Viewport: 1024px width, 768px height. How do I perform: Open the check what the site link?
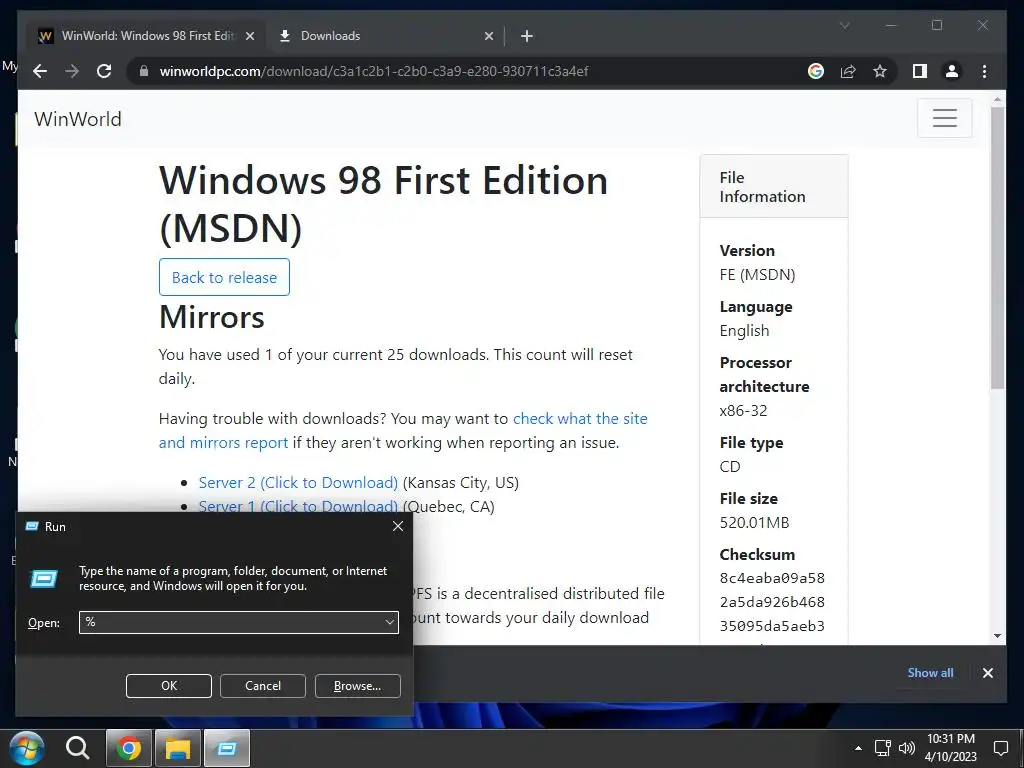580,419
